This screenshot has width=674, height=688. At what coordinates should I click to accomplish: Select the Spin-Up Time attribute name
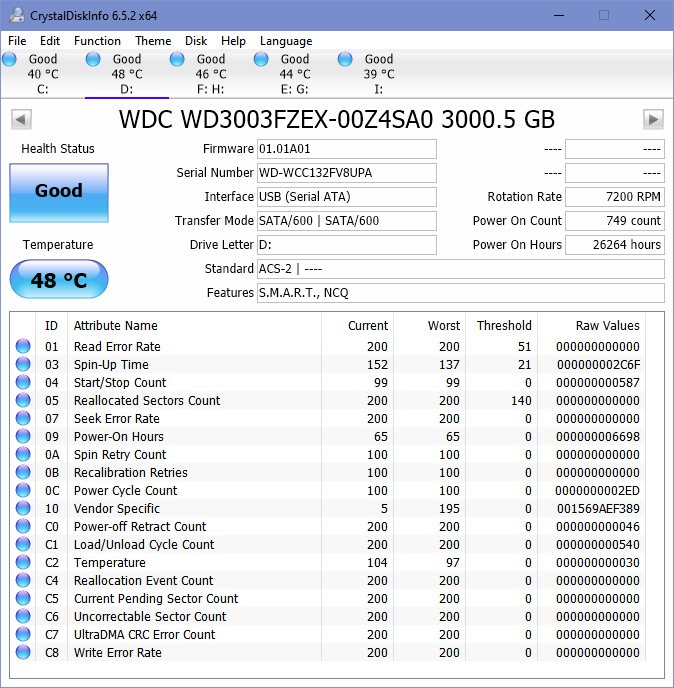tap(111, 365)
